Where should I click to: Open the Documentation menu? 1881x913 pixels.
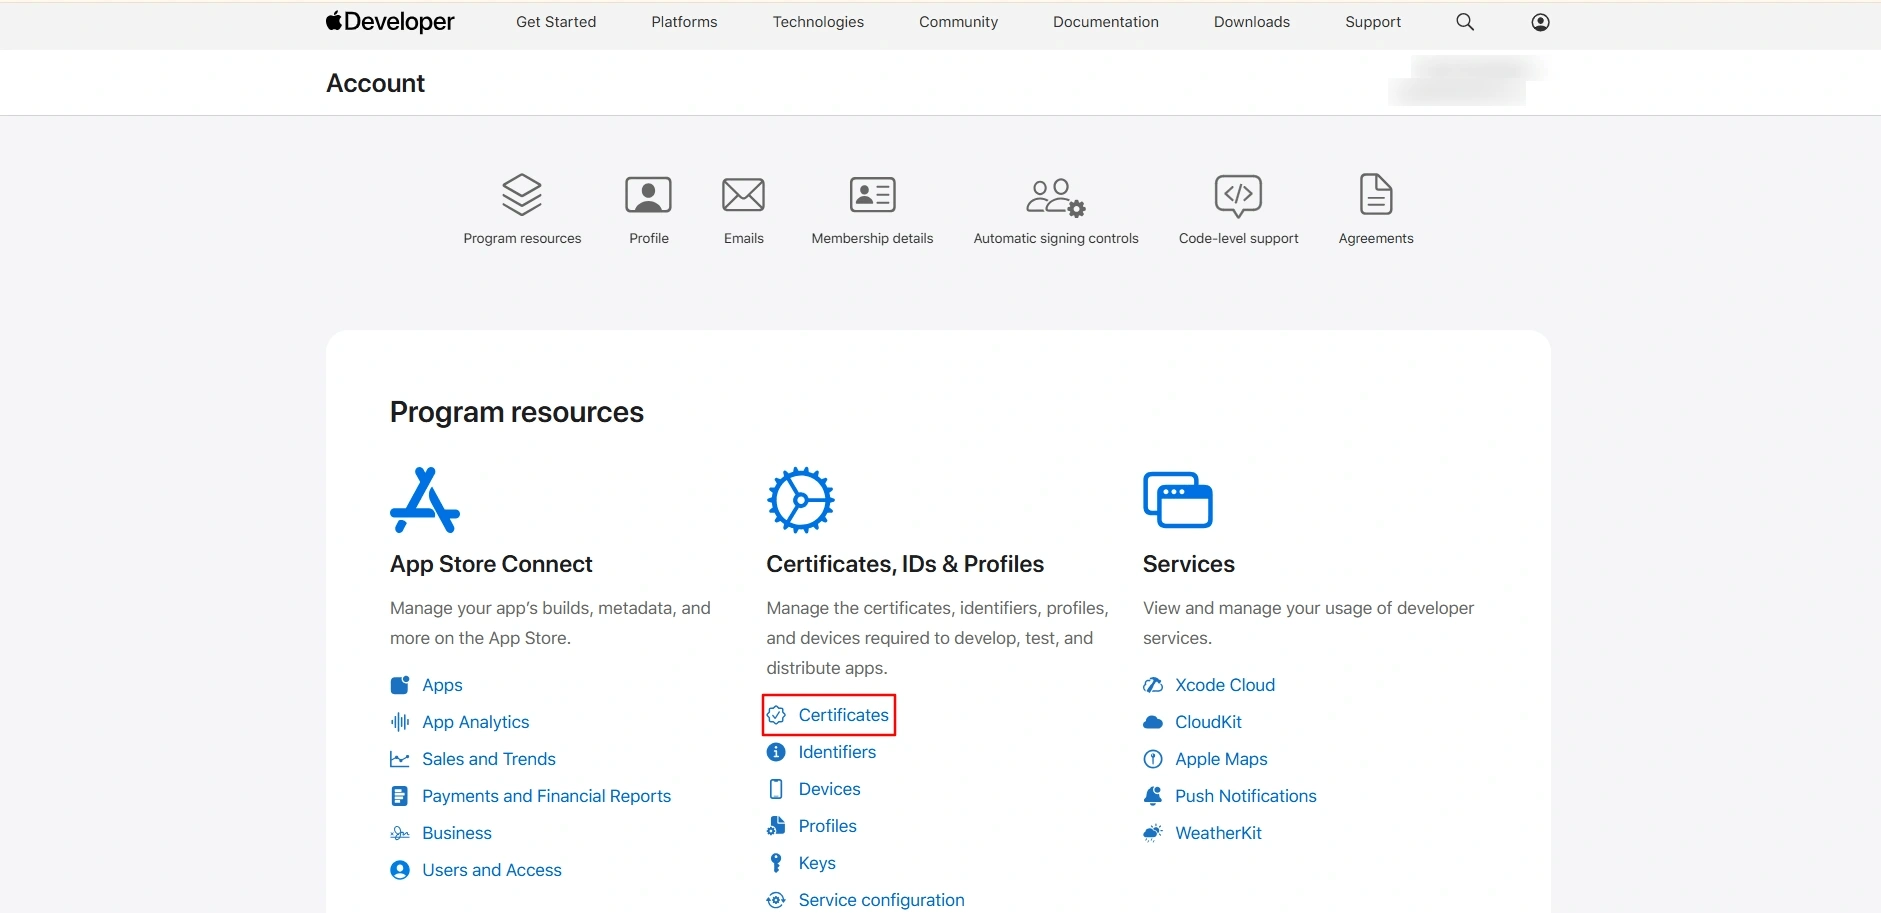coord(1106,22)
